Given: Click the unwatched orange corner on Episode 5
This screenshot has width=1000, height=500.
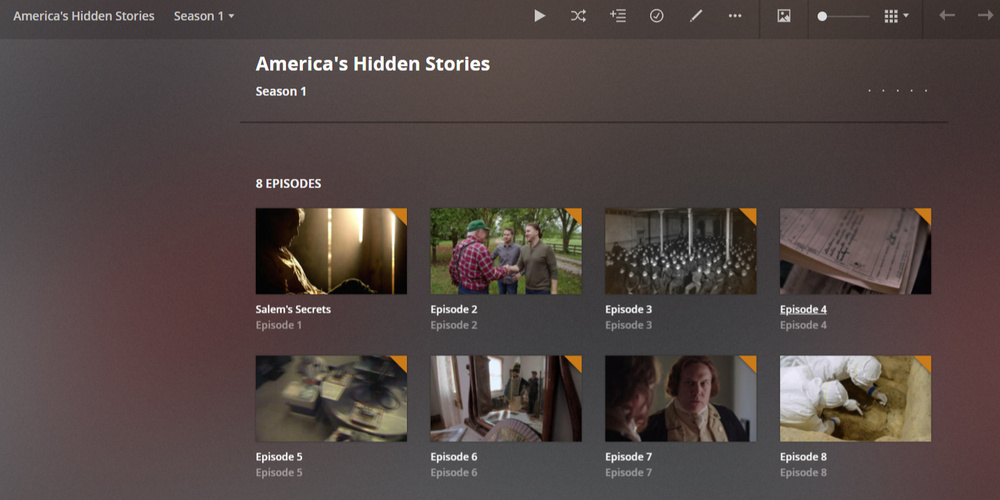Looking at the screenshot, I should (x=401, y=362).
